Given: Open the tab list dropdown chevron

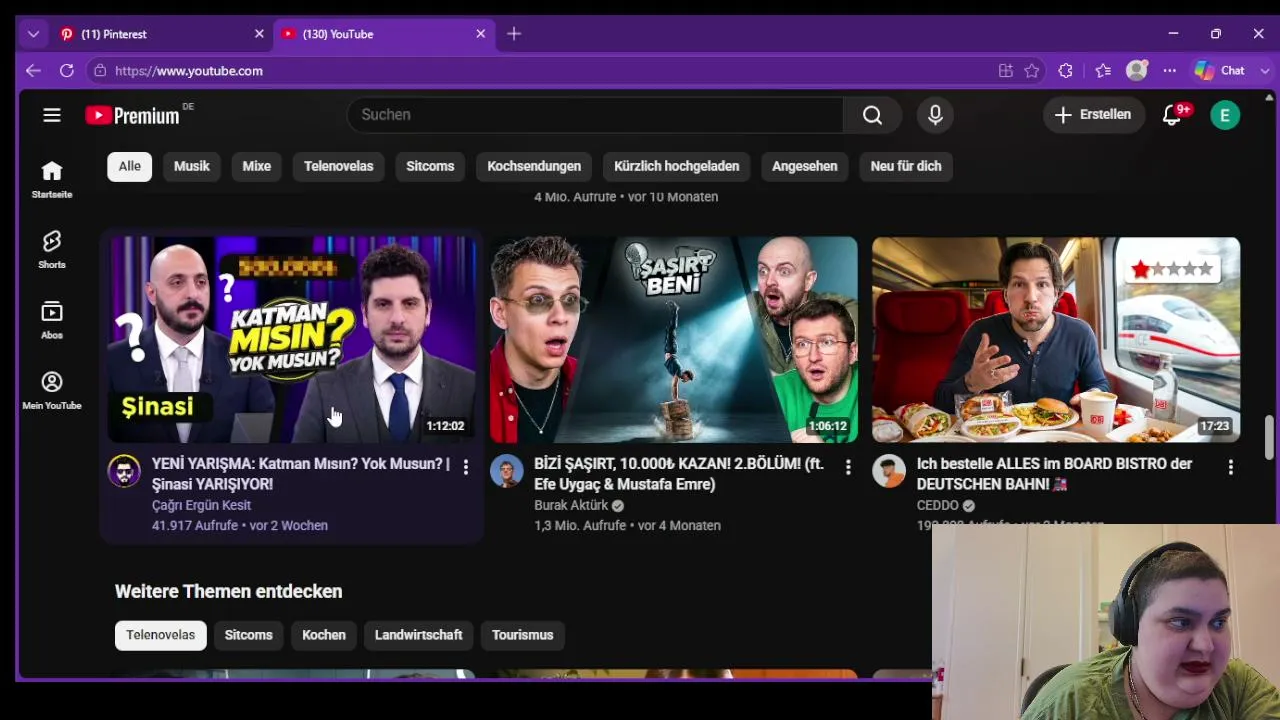Looking at the screenshot, I should (x=33, y=34).
